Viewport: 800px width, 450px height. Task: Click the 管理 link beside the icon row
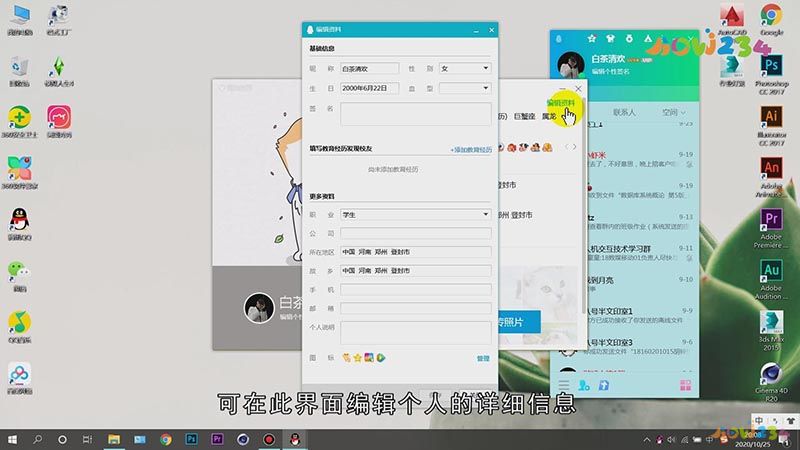pyautogui.click(x=483, y=358)
